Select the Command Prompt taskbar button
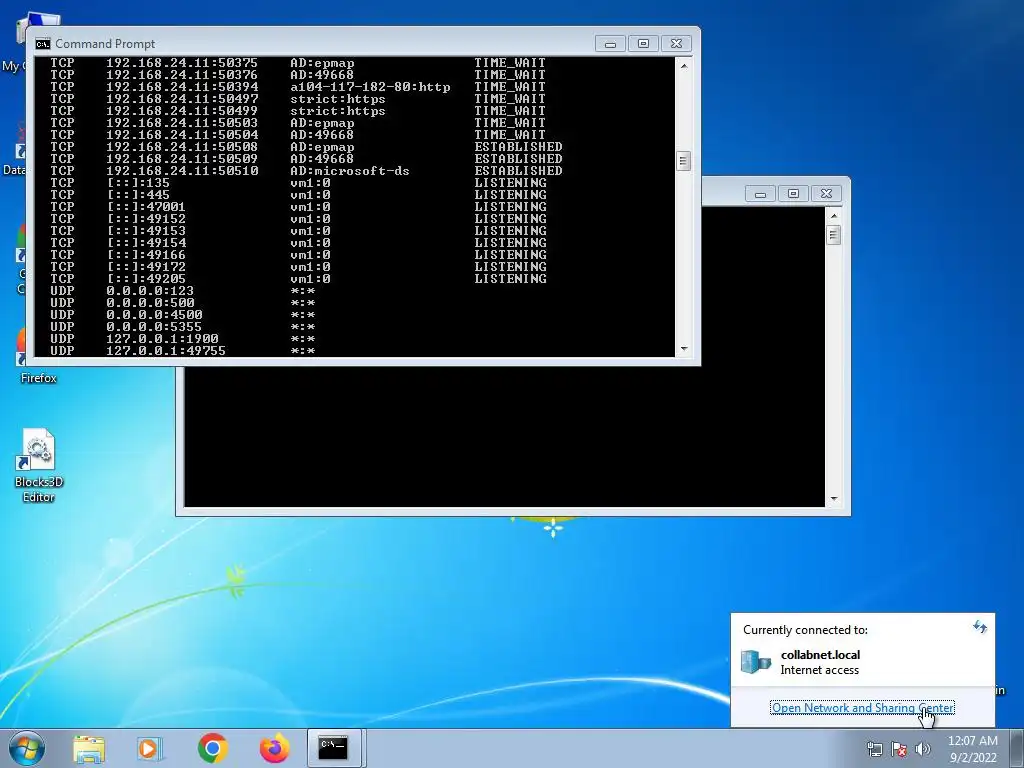The width and height of the screenshot is (1024, 768). [334, 748]
